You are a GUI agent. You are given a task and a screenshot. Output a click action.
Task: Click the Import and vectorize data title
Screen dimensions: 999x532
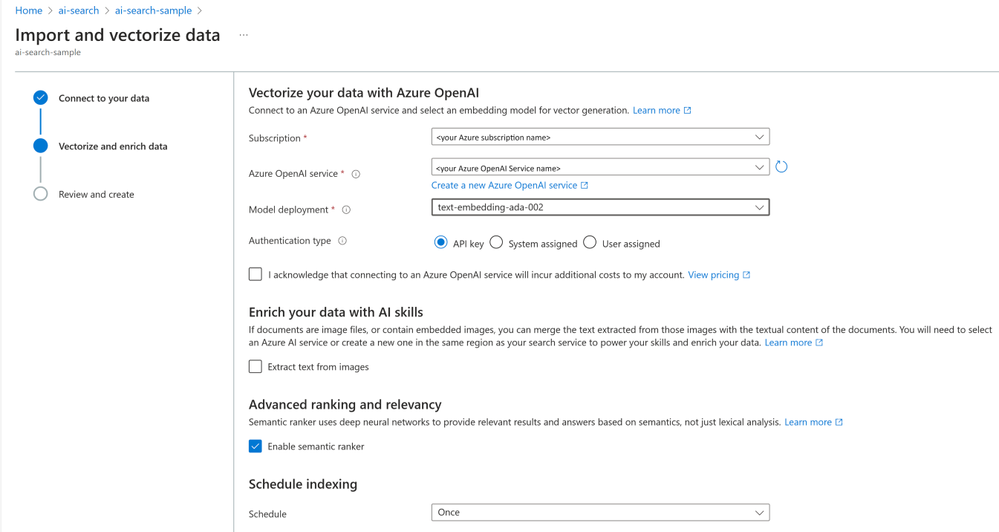[x=118, y=35]
